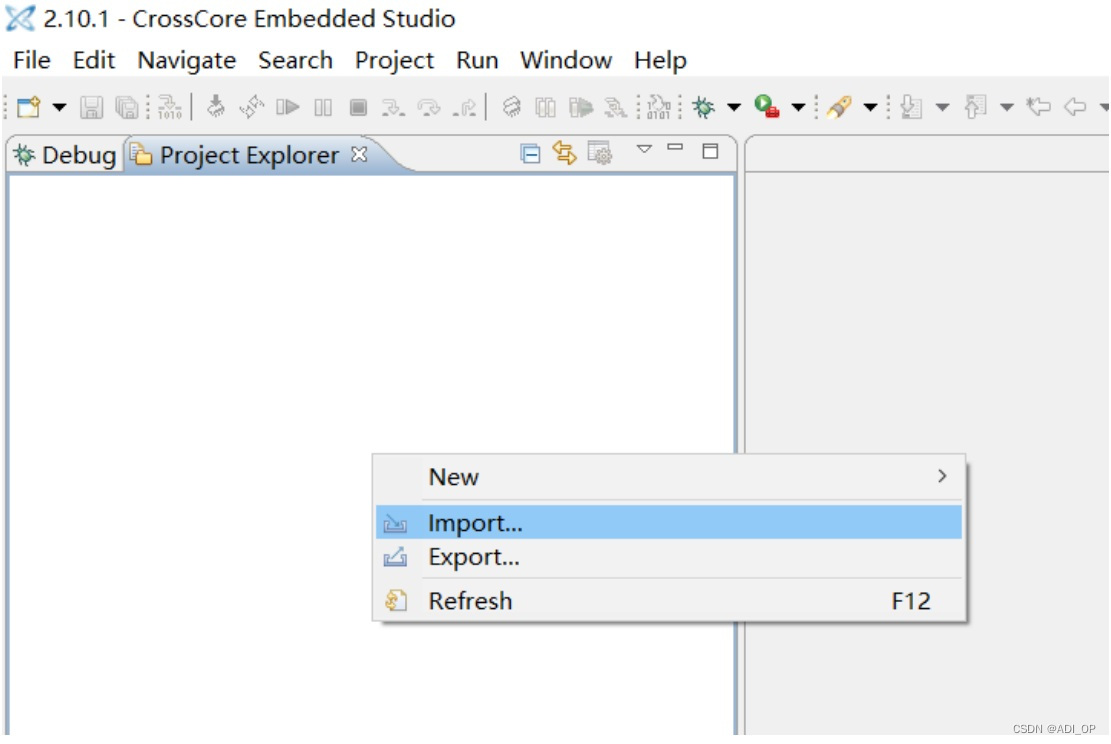Viewport: 1111px width, 744px height.
Task: Open the Next Annotation dropdown arrow
Action: (x=942, y=108)
